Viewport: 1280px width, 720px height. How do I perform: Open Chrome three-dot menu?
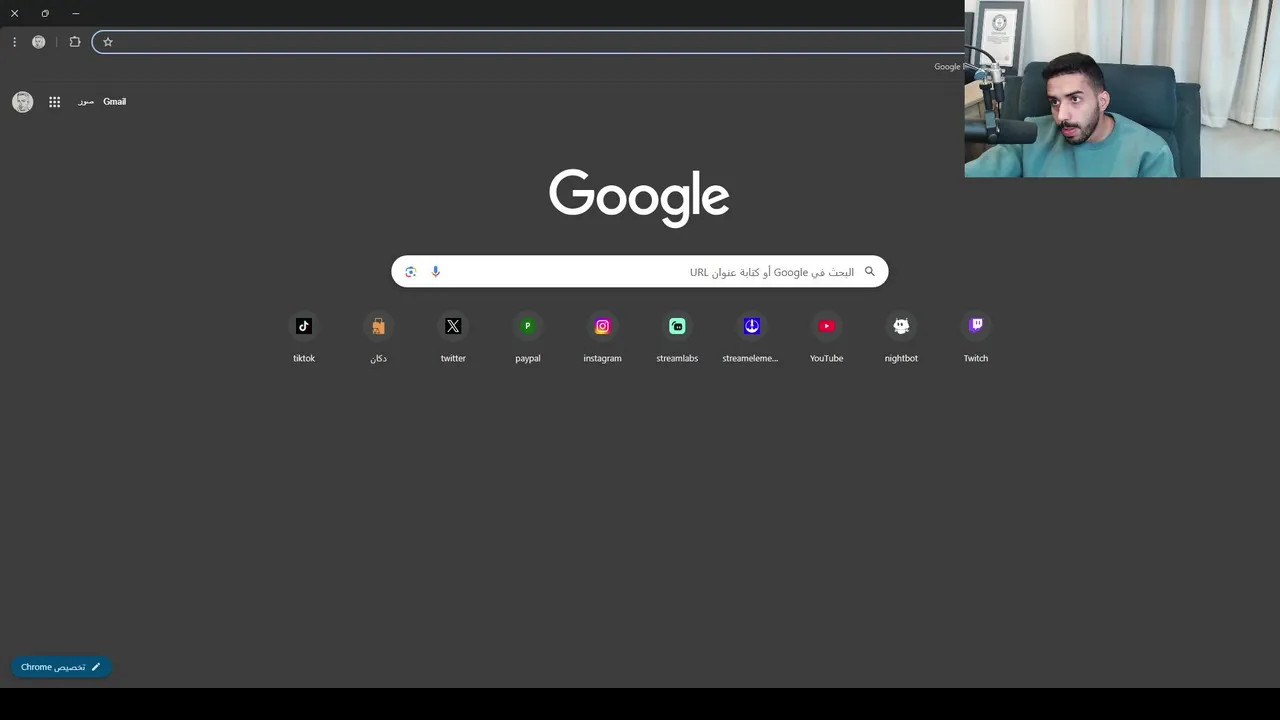[x=14, y=42]
